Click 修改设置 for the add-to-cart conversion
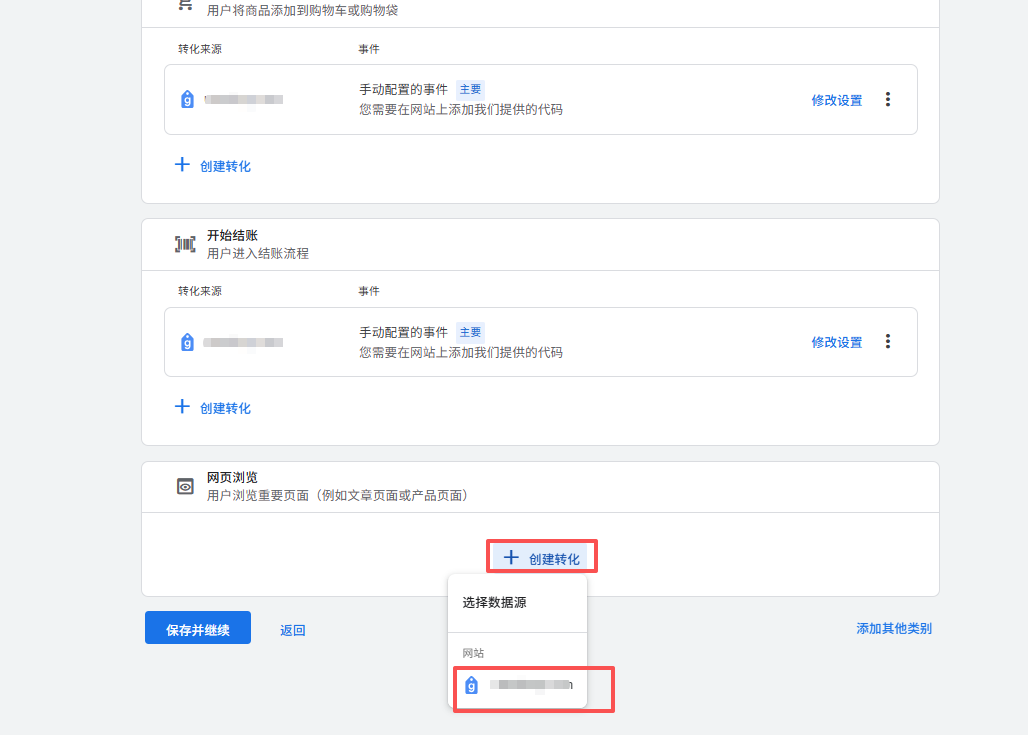 click(x=836, y=100)
